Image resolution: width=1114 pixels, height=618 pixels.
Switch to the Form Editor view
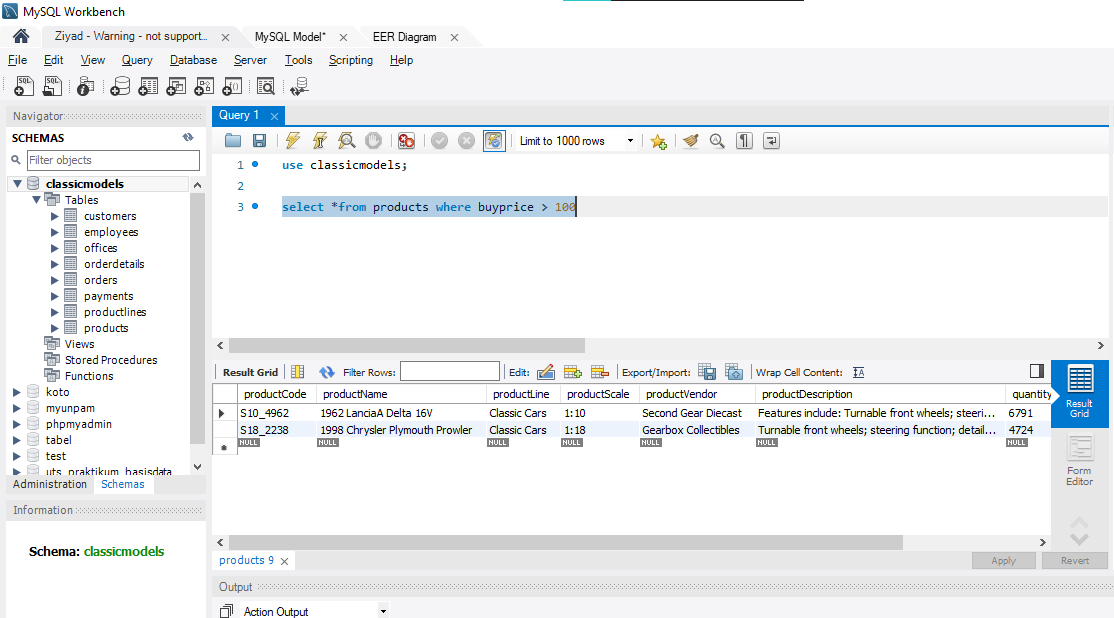click(x=1079, y=460)
